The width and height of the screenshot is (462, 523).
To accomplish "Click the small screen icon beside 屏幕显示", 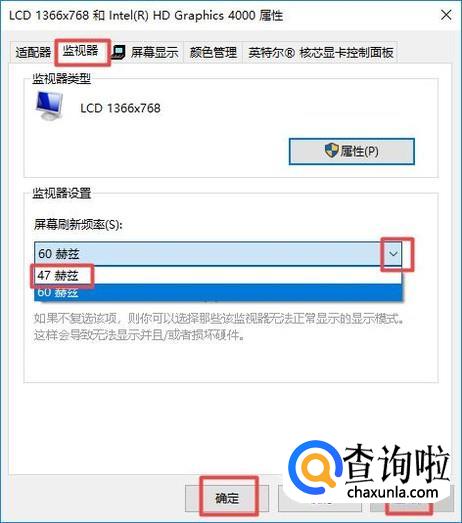I will (x=118, y=52).
